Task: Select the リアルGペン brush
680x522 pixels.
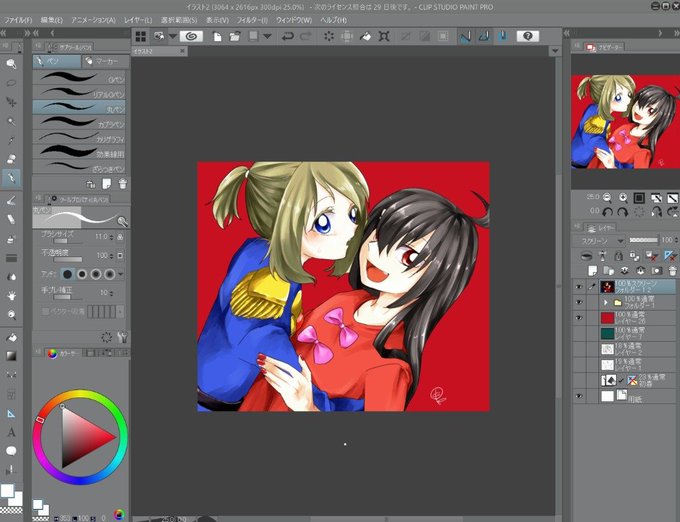Action: [79, 92]
